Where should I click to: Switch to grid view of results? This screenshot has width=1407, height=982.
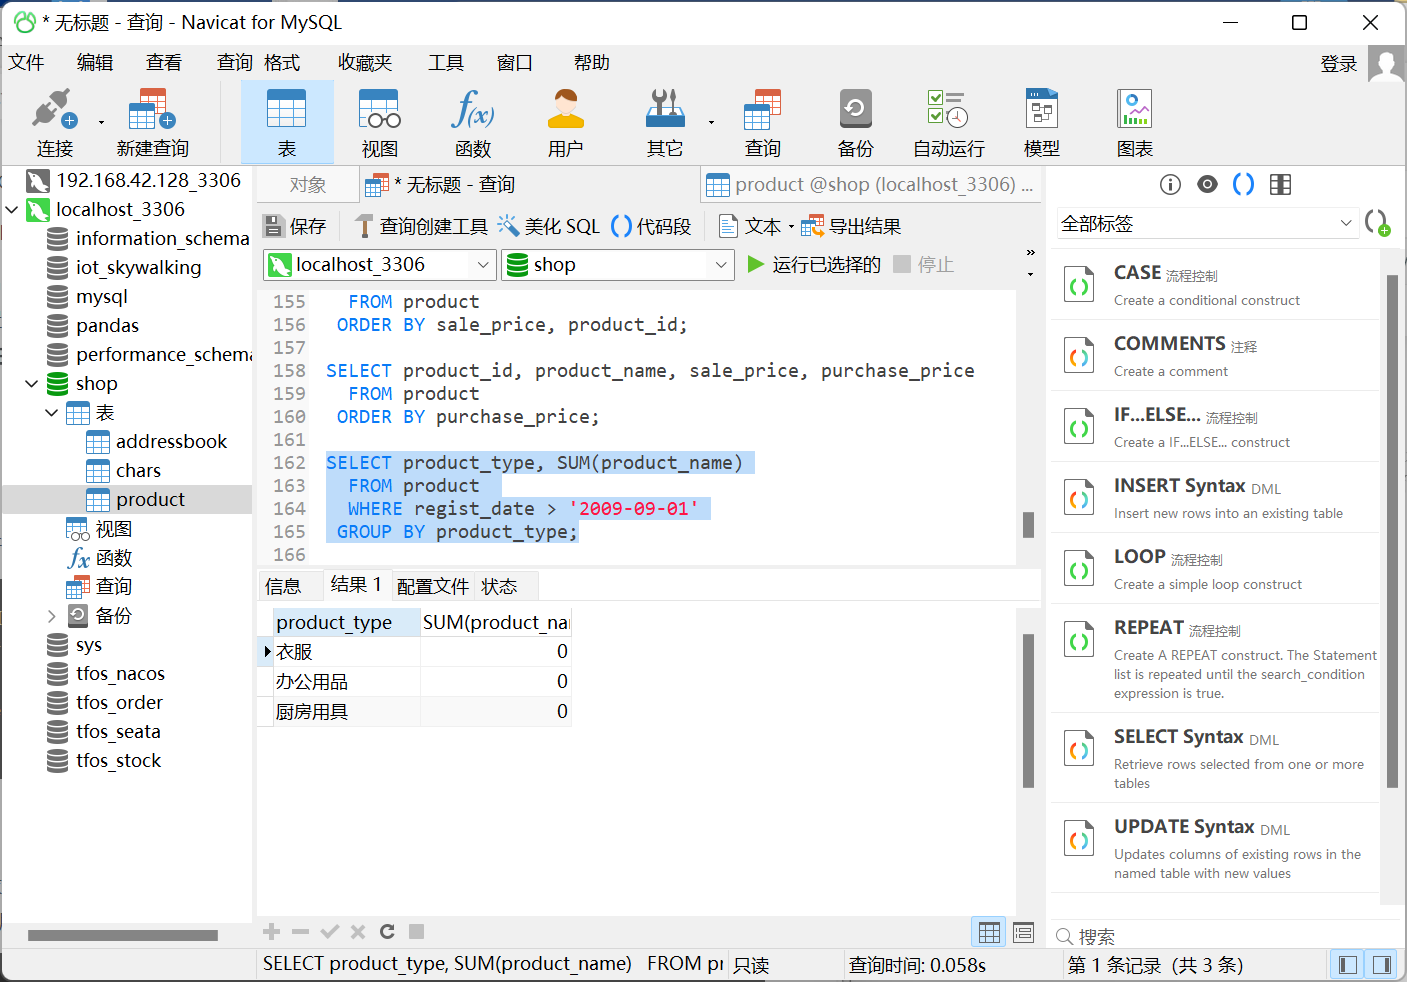point(989,932)
